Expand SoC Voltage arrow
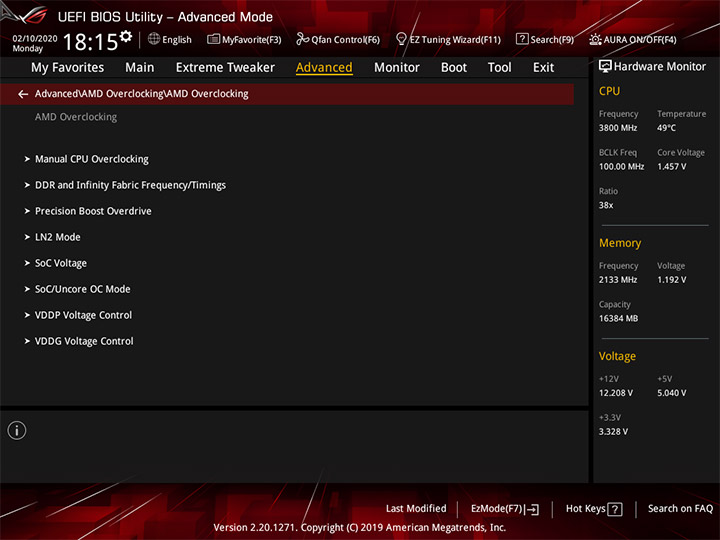 [x=27, y=263]
